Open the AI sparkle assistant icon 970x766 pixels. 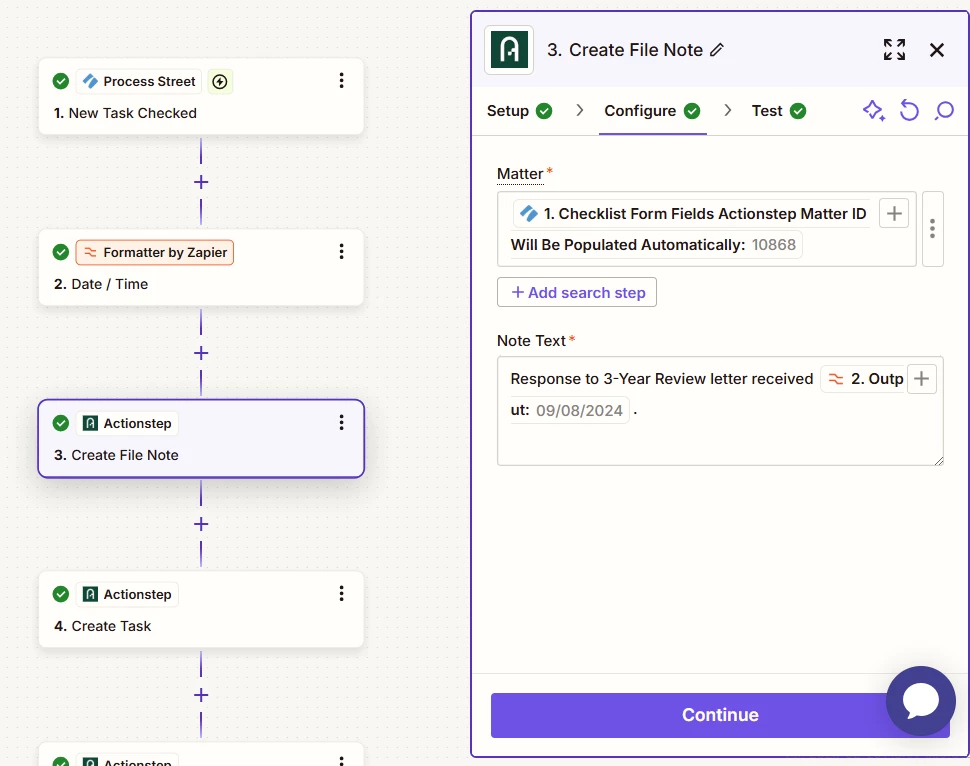click(x=874, y=111)
